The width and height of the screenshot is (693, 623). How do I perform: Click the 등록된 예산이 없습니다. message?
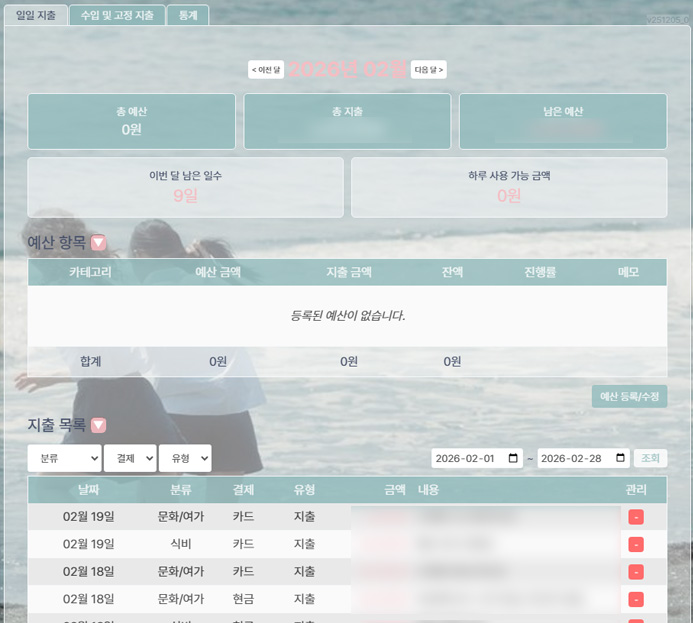pos(347,315)
